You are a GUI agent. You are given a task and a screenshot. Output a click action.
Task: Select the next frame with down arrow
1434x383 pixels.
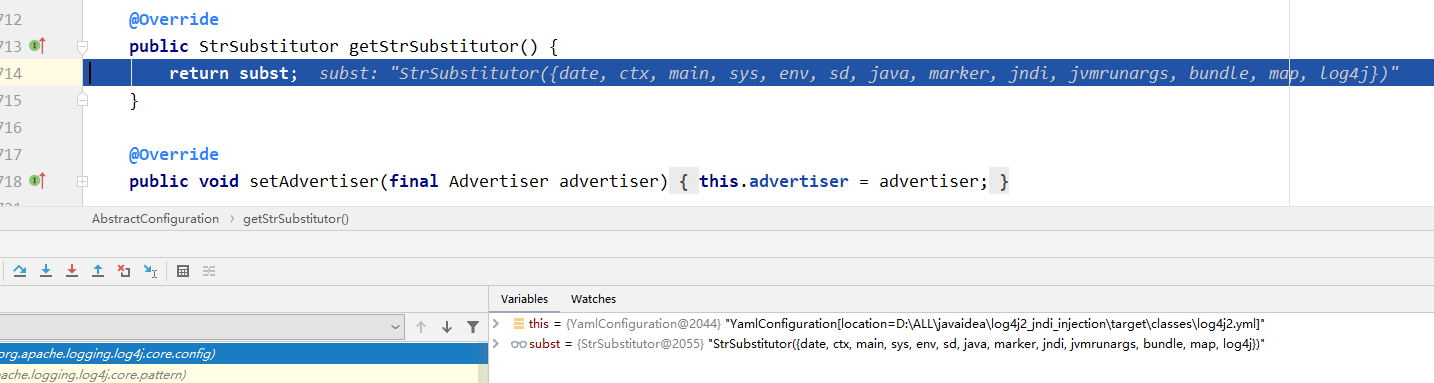click(447, 327)
